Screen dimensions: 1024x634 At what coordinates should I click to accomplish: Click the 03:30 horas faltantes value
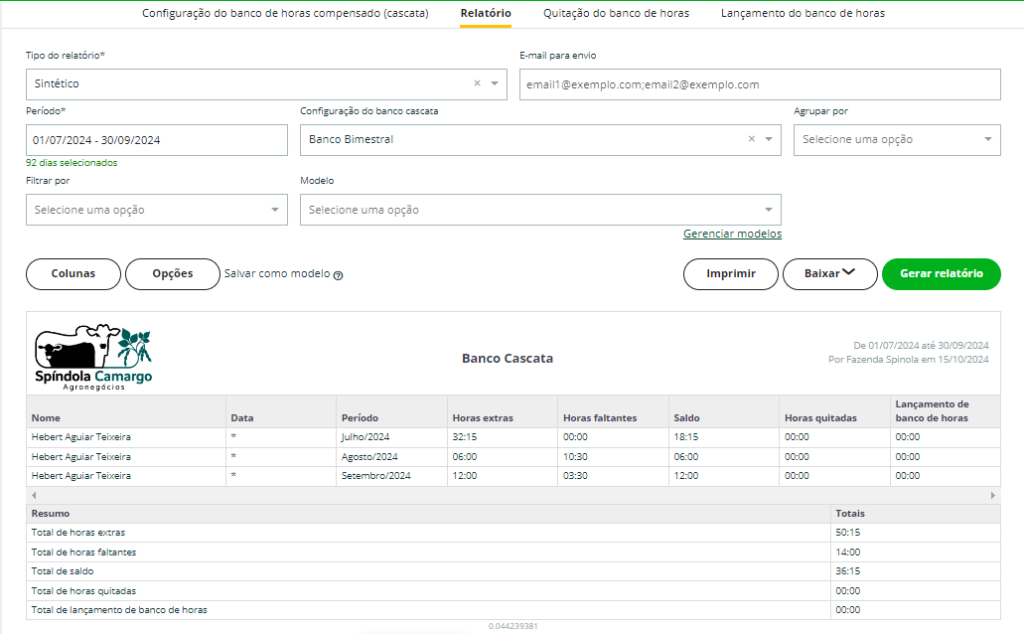coord(575,475)
